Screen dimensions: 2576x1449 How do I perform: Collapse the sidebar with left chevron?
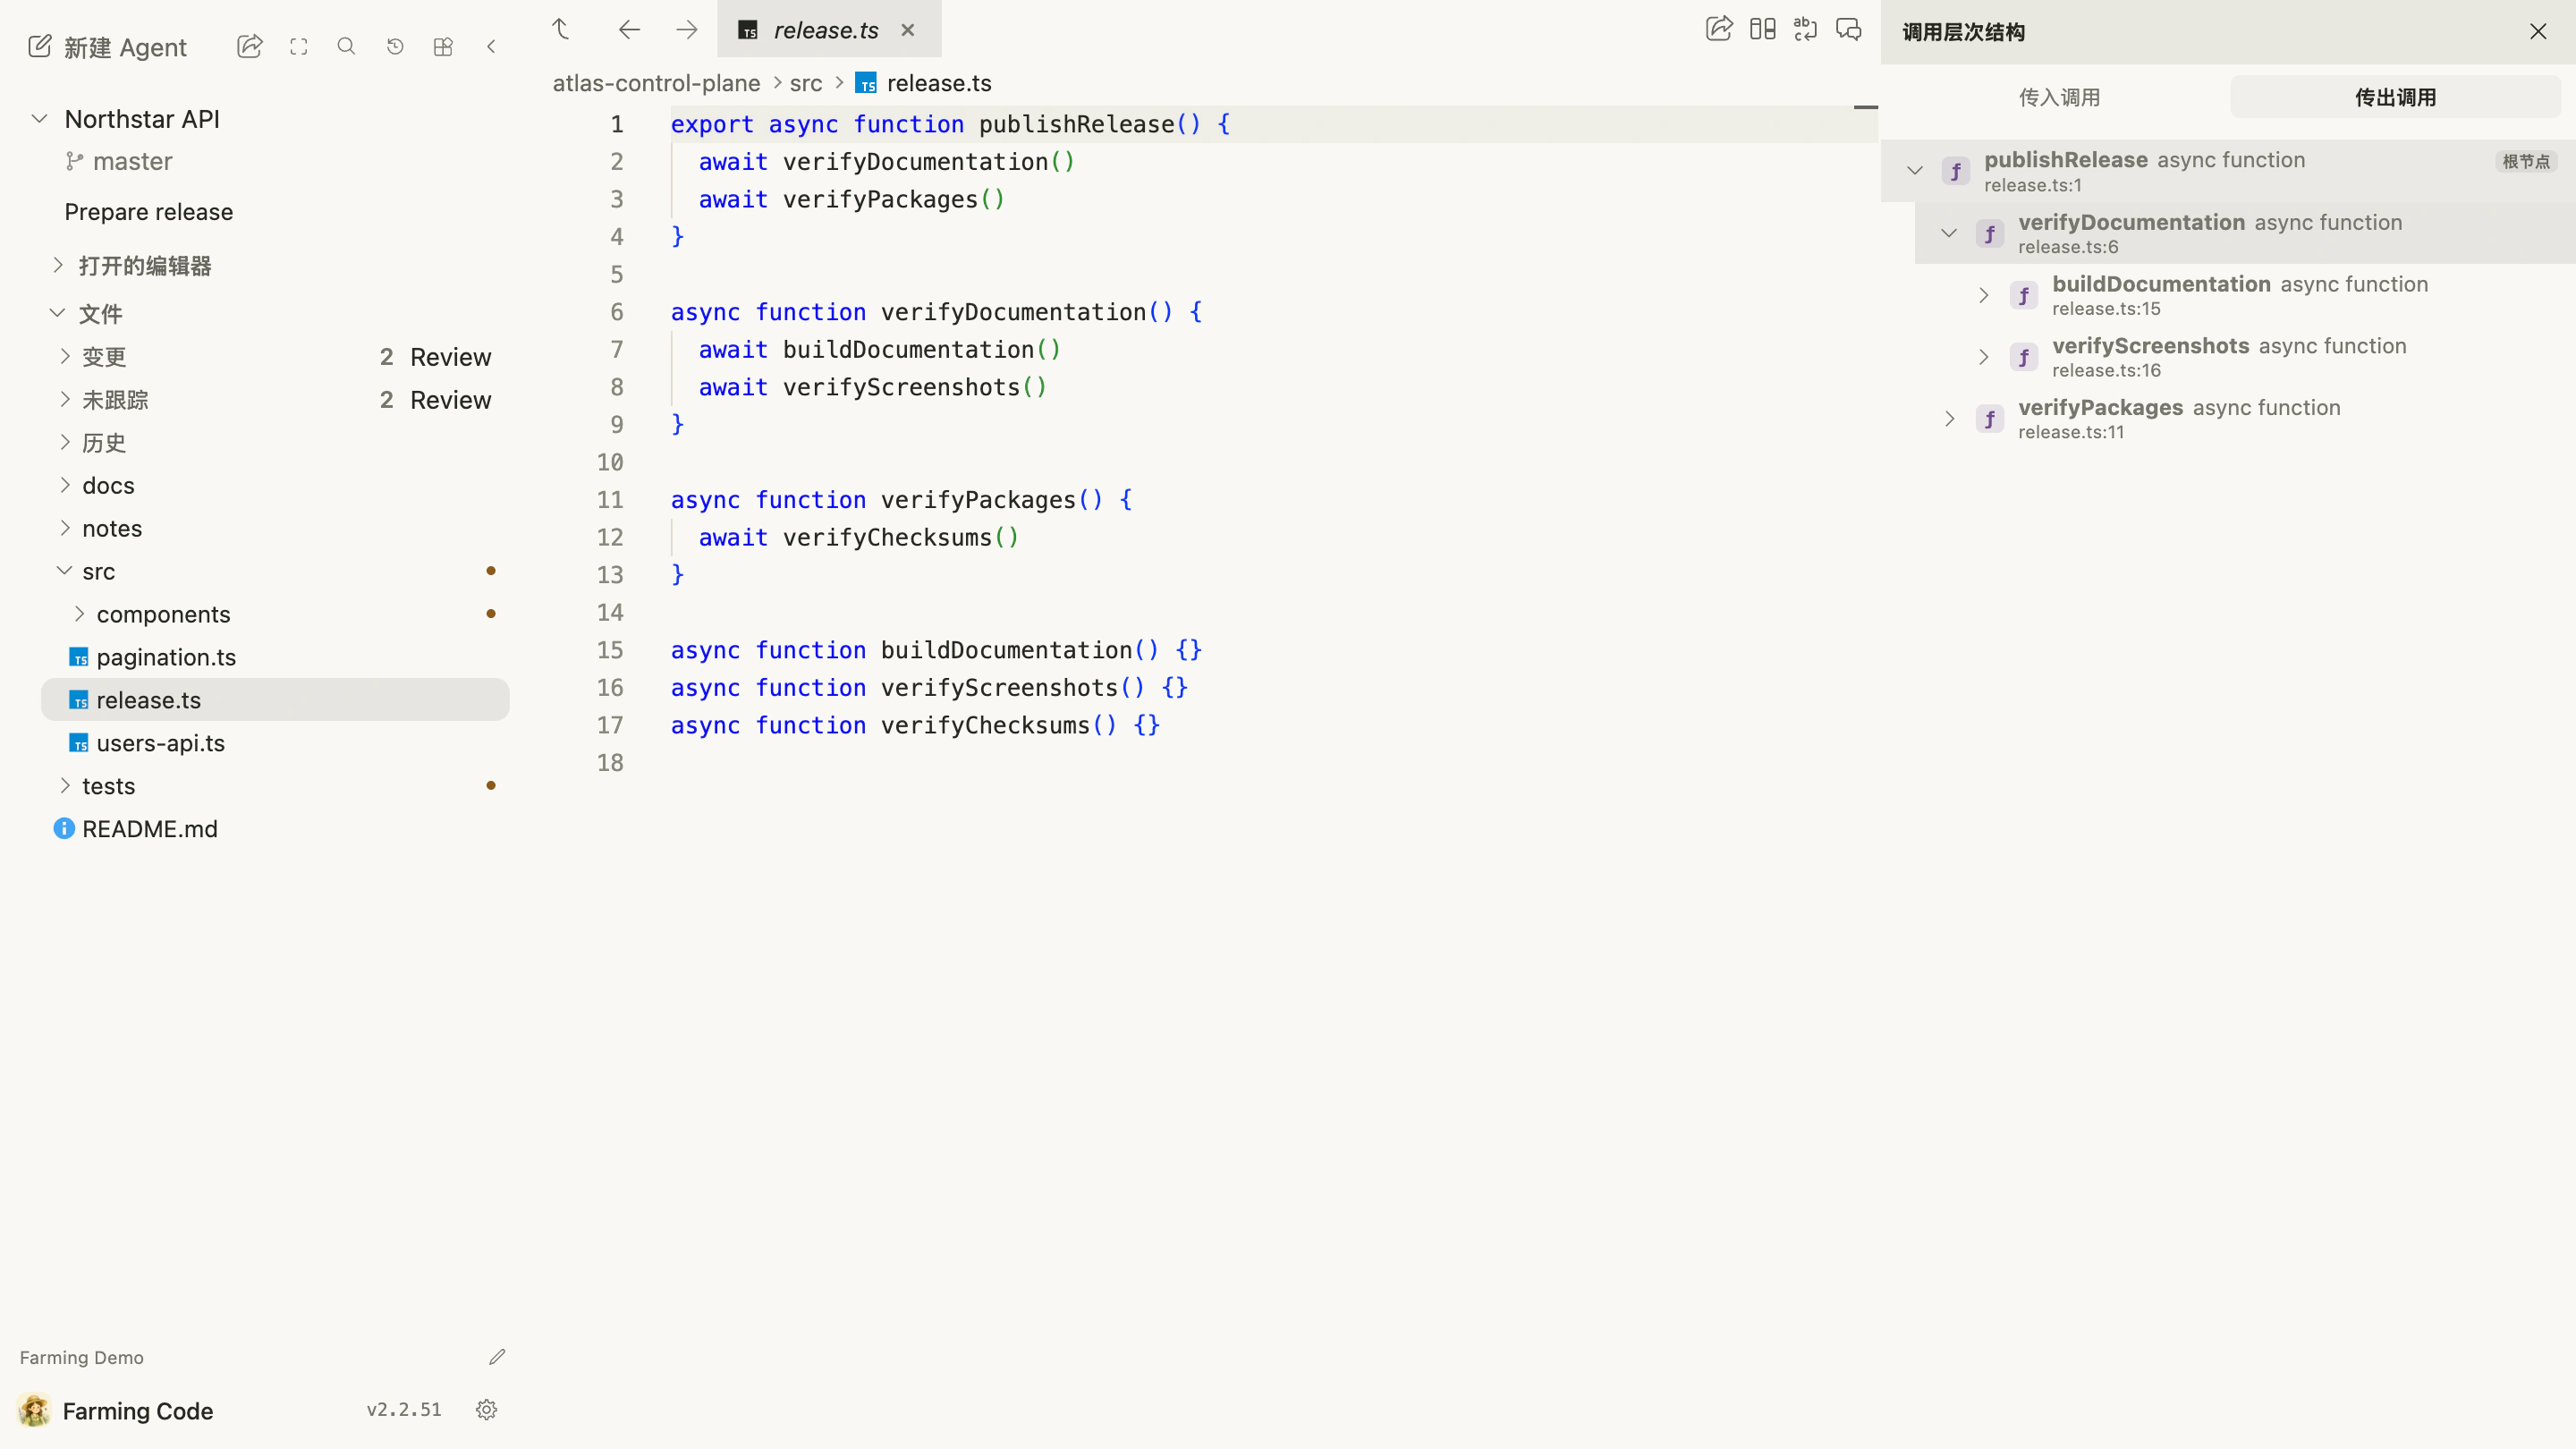click(x=491, y=46)
